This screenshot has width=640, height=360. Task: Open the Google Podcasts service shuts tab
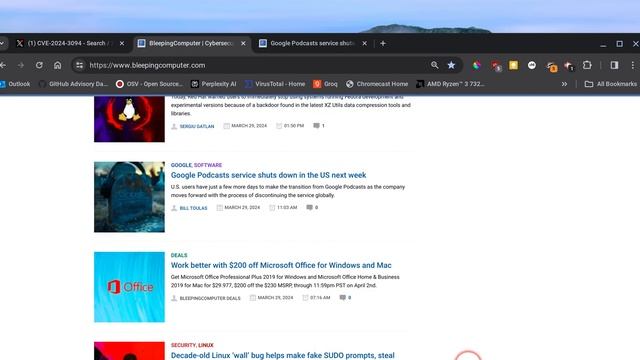point(308,43)
